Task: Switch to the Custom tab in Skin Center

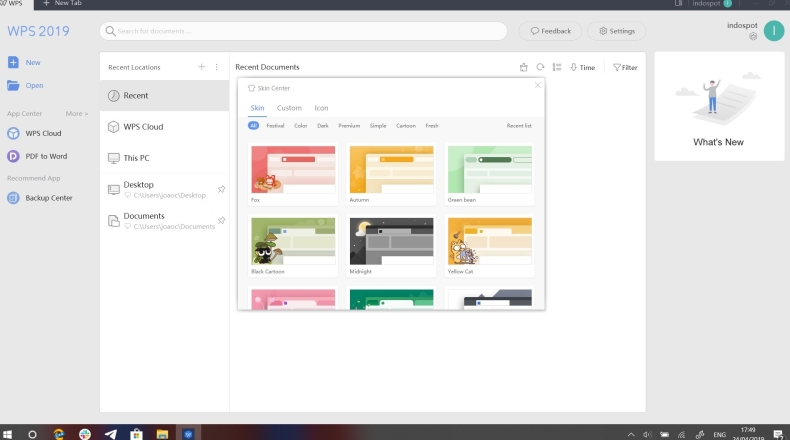Action: (x=289, y=108)
